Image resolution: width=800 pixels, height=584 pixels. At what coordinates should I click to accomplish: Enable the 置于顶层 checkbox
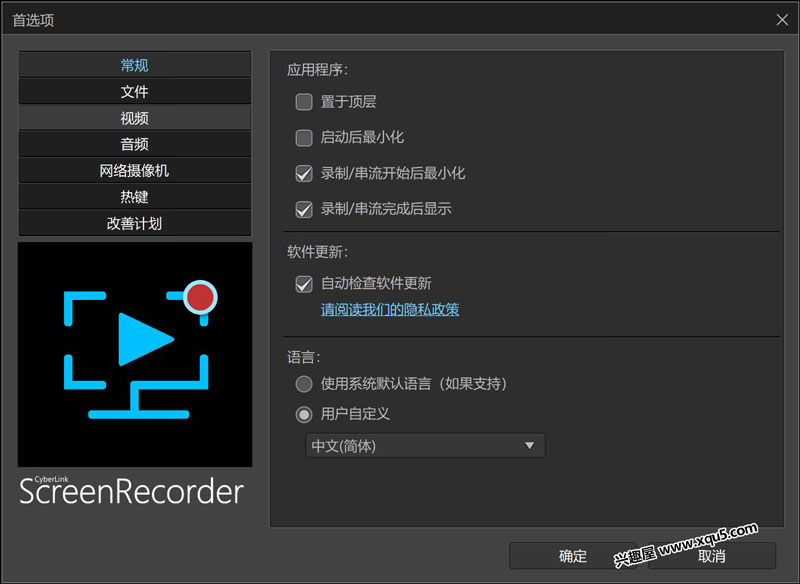304,101
